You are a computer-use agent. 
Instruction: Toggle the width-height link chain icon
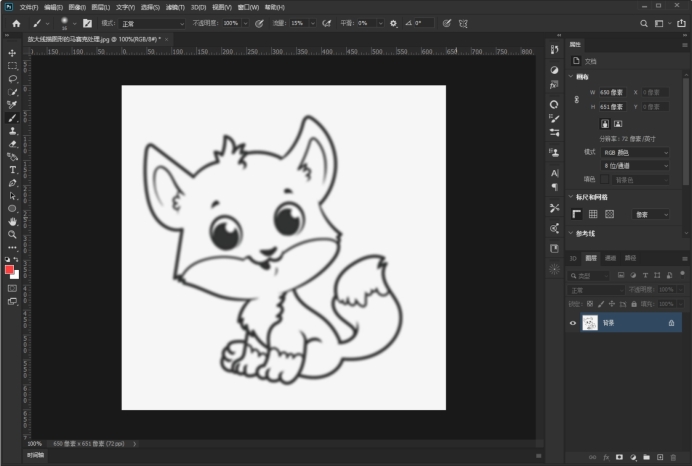coord(576,100)
